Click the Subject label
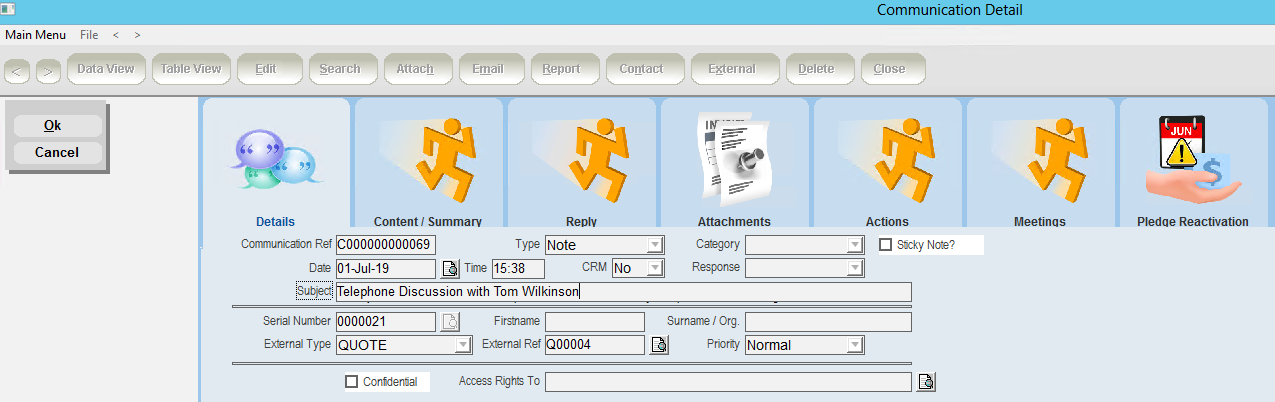Viewport: 1275px width, 402px height. pyautogui.click(x=314, y=291)
